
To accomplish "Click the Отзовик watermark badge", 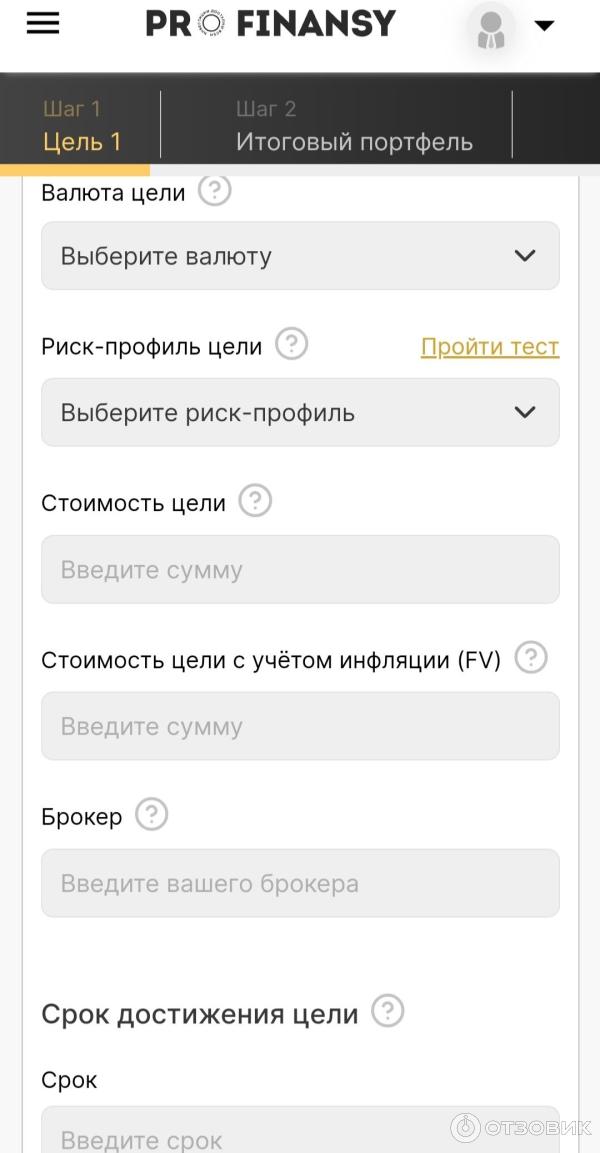I will 520,1127.
